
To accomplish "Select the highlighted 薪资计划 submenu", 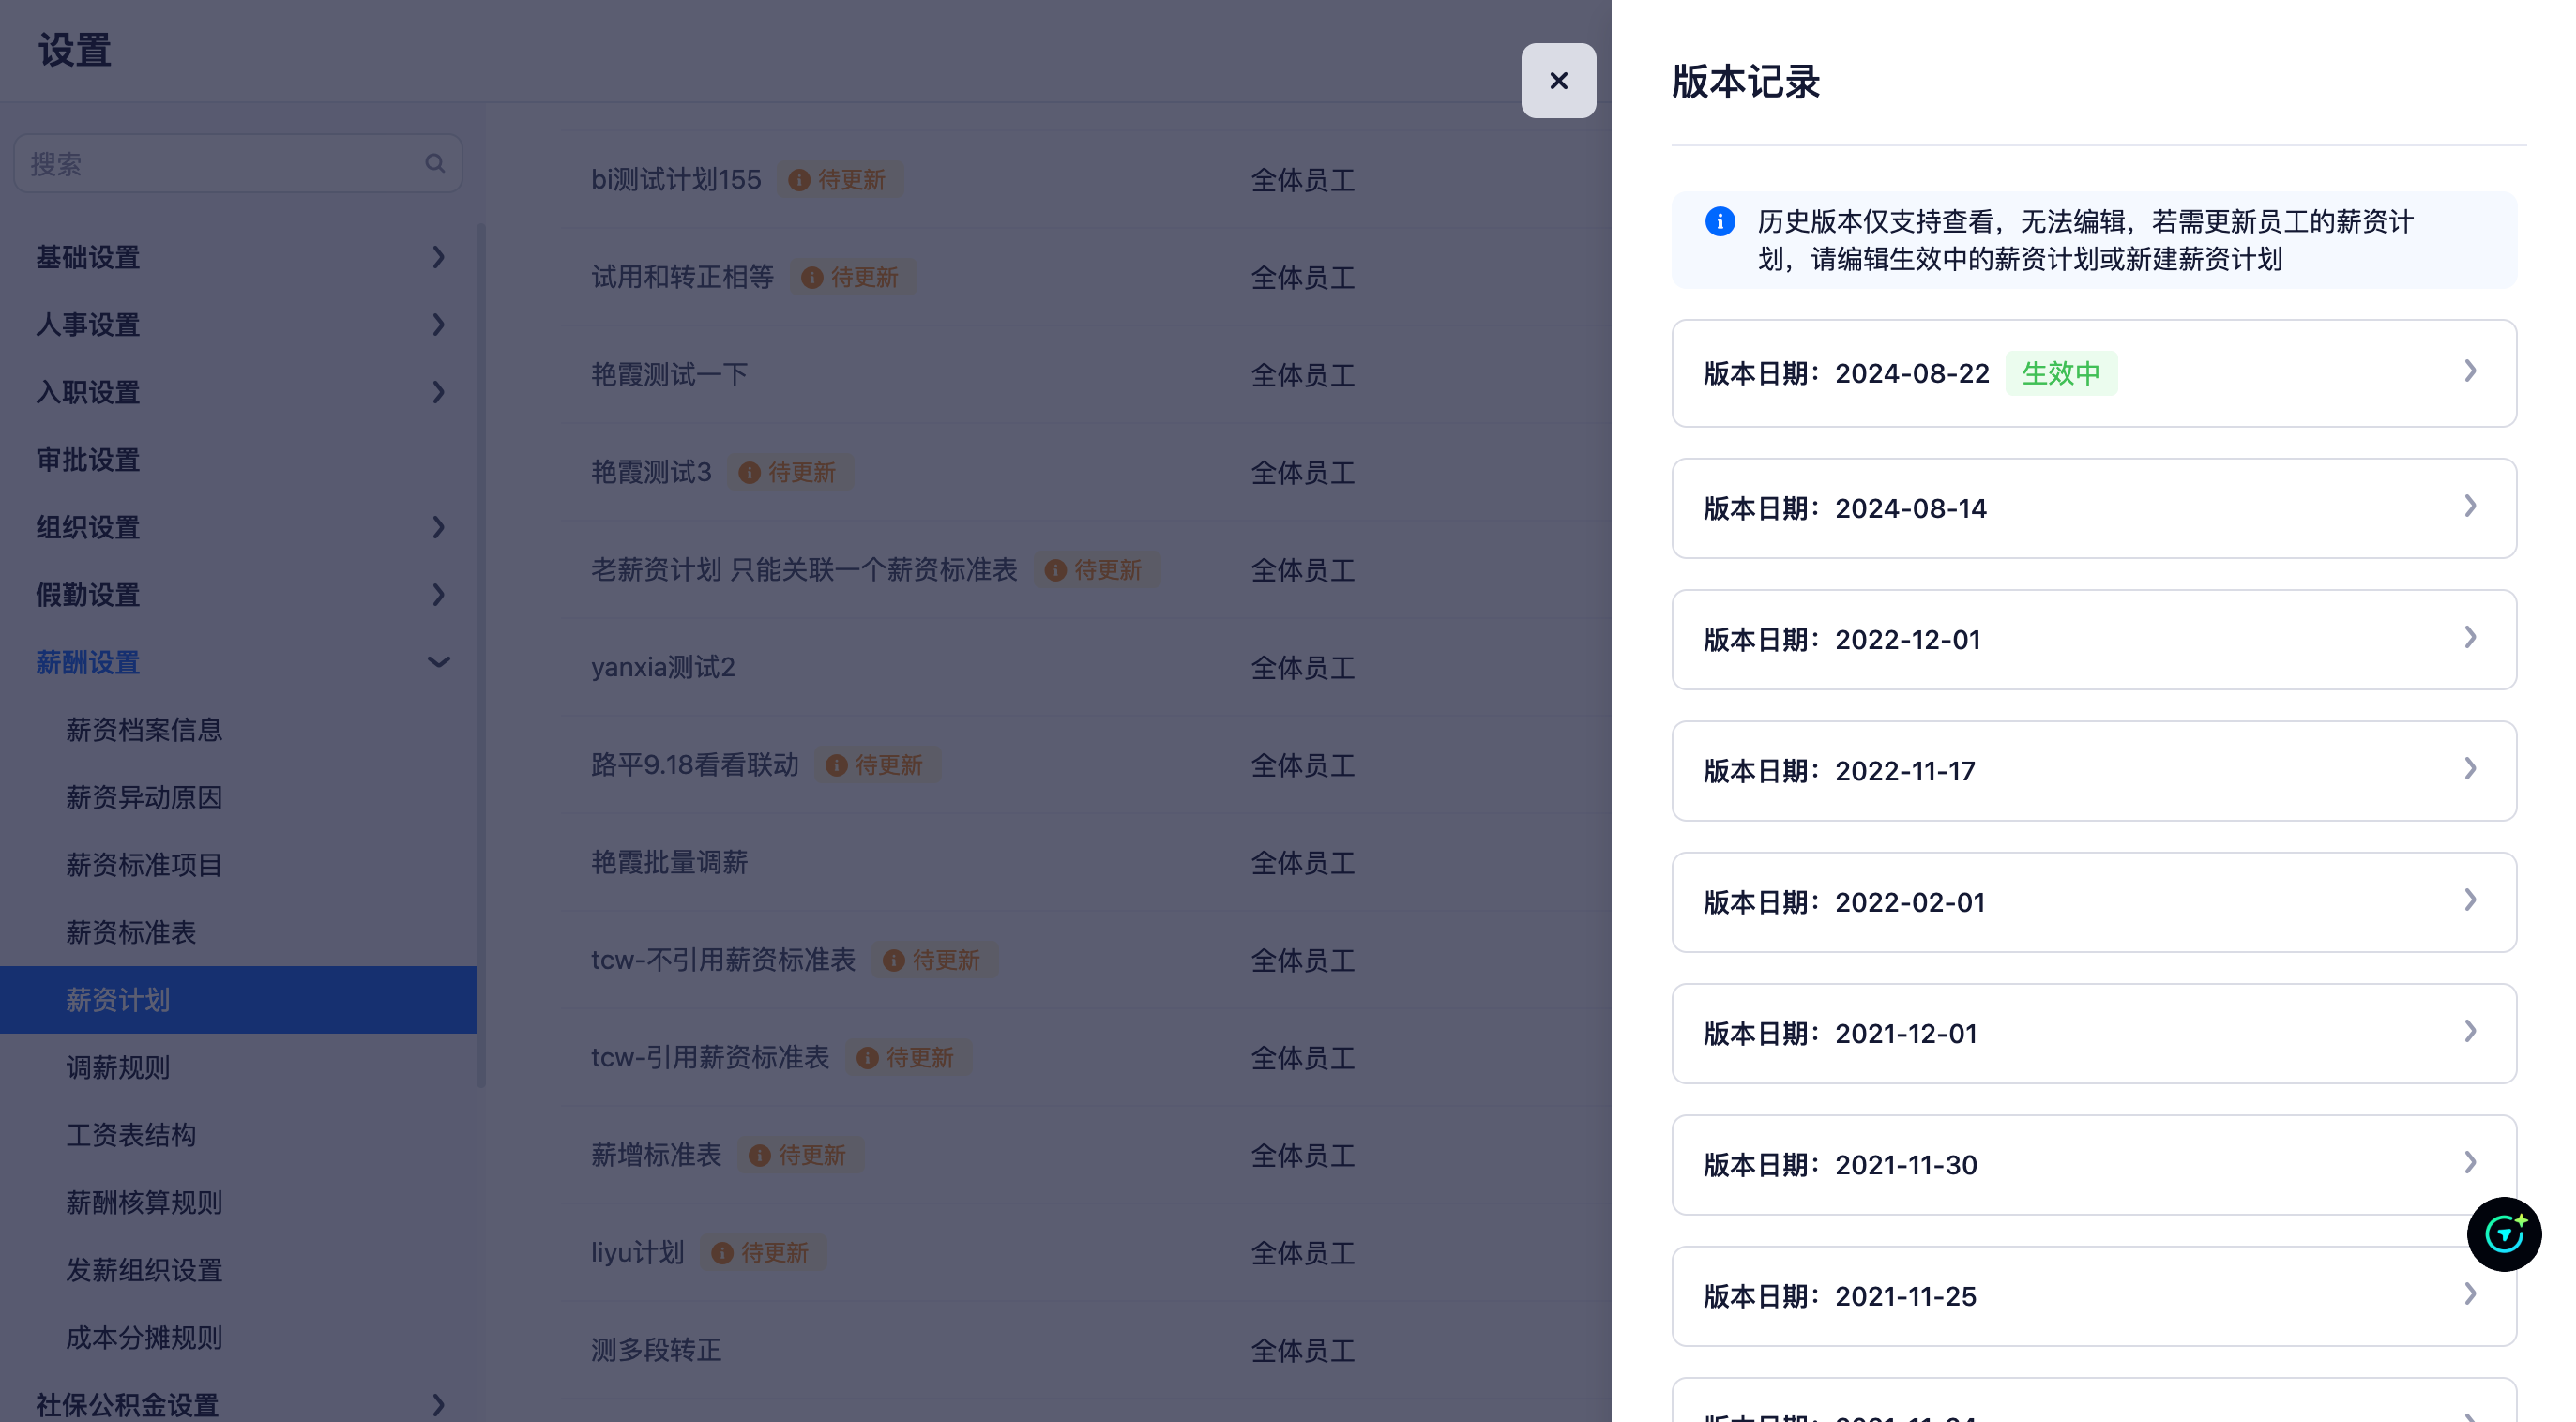I will pos(238,1000).
